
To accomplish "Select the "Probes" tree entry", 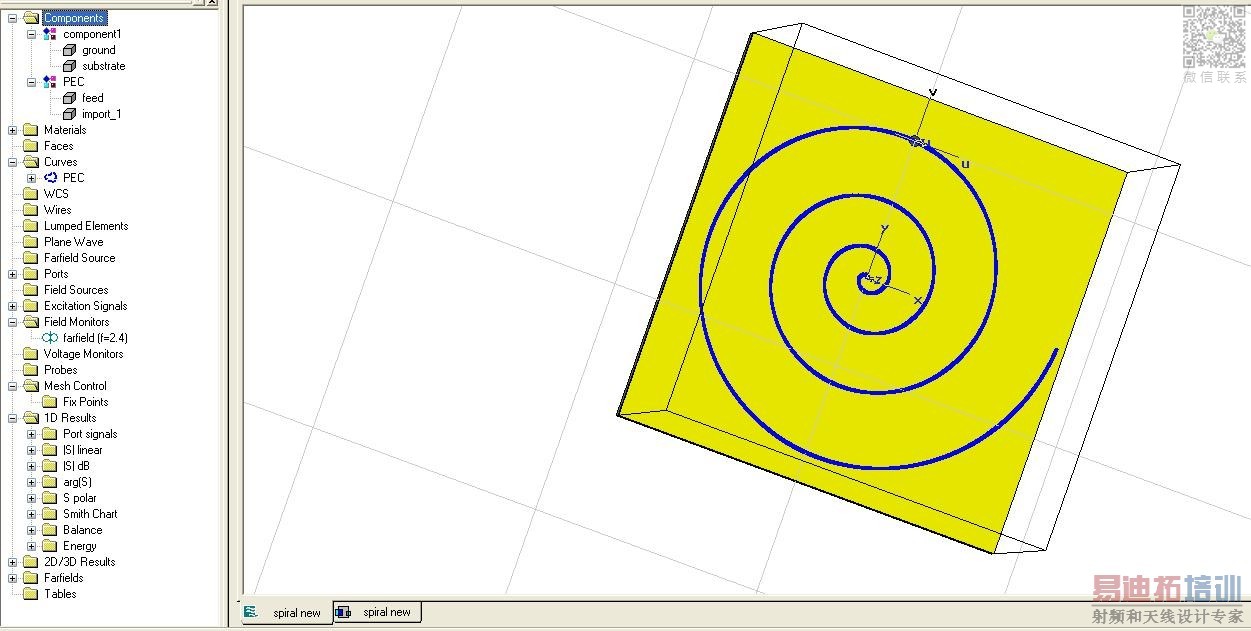I will [x=61, y=370].
